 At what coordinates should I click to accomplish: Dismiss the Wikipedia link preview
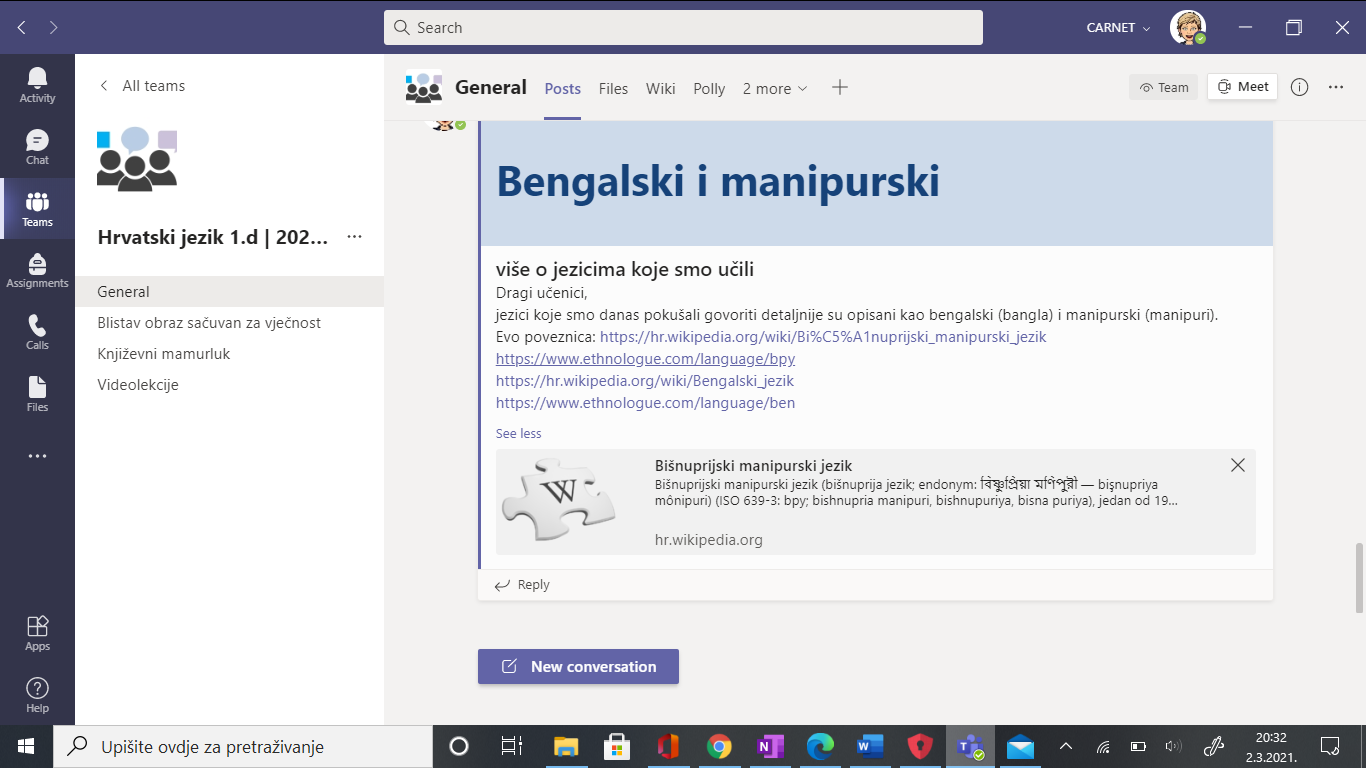tap(1237, 465)
